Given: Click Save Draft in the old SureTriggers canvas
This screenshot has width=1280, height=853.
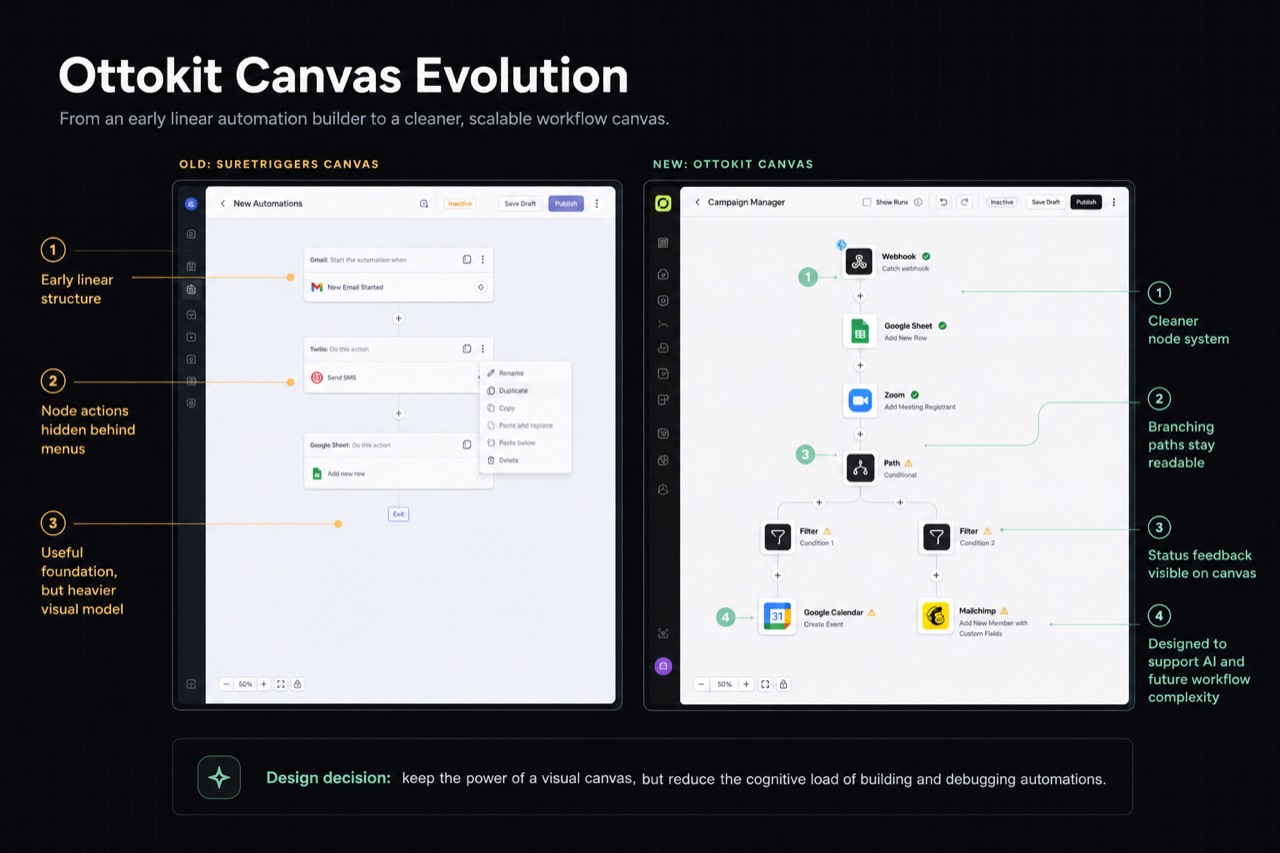Looking at the screenshot, I should (520, 204).
